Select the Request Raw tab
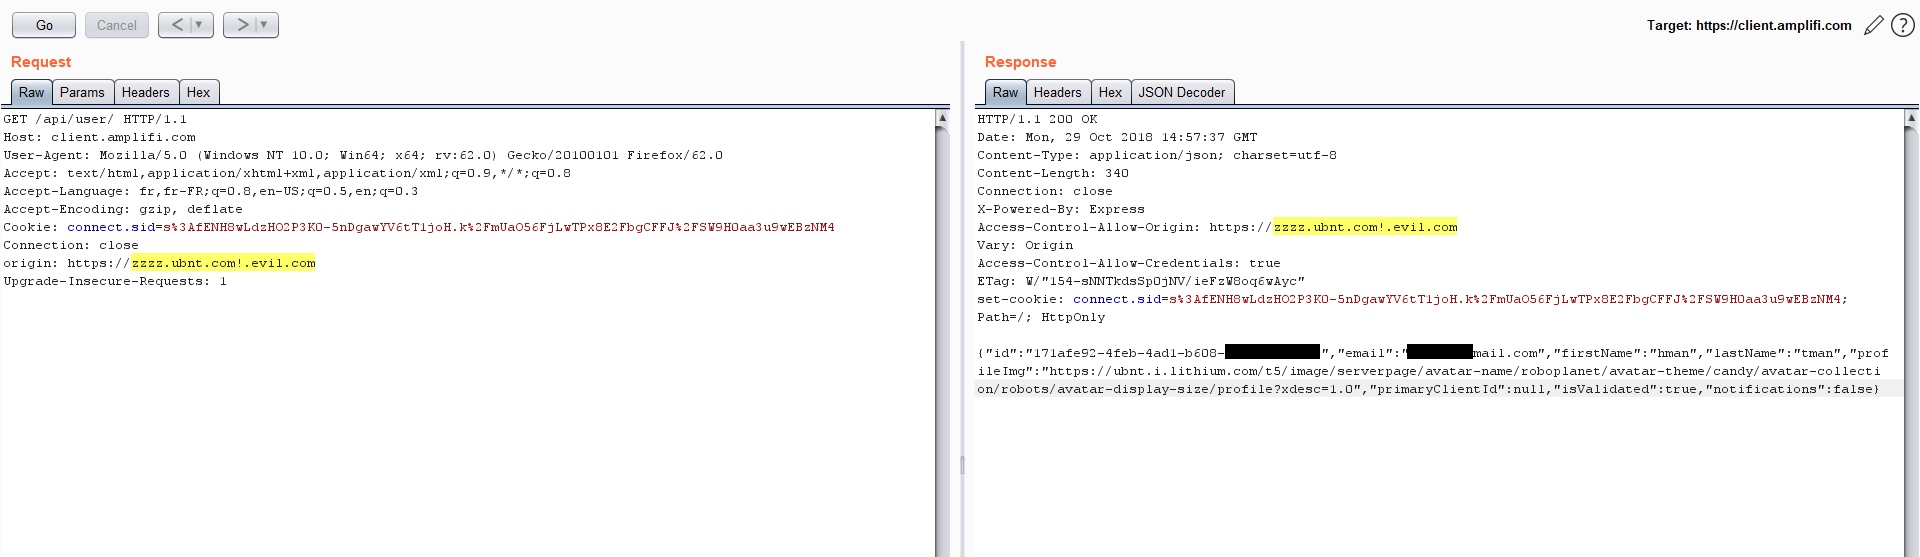Image resolution: width=1920 pixels, height=557 pixels. (x=32, y=92)
